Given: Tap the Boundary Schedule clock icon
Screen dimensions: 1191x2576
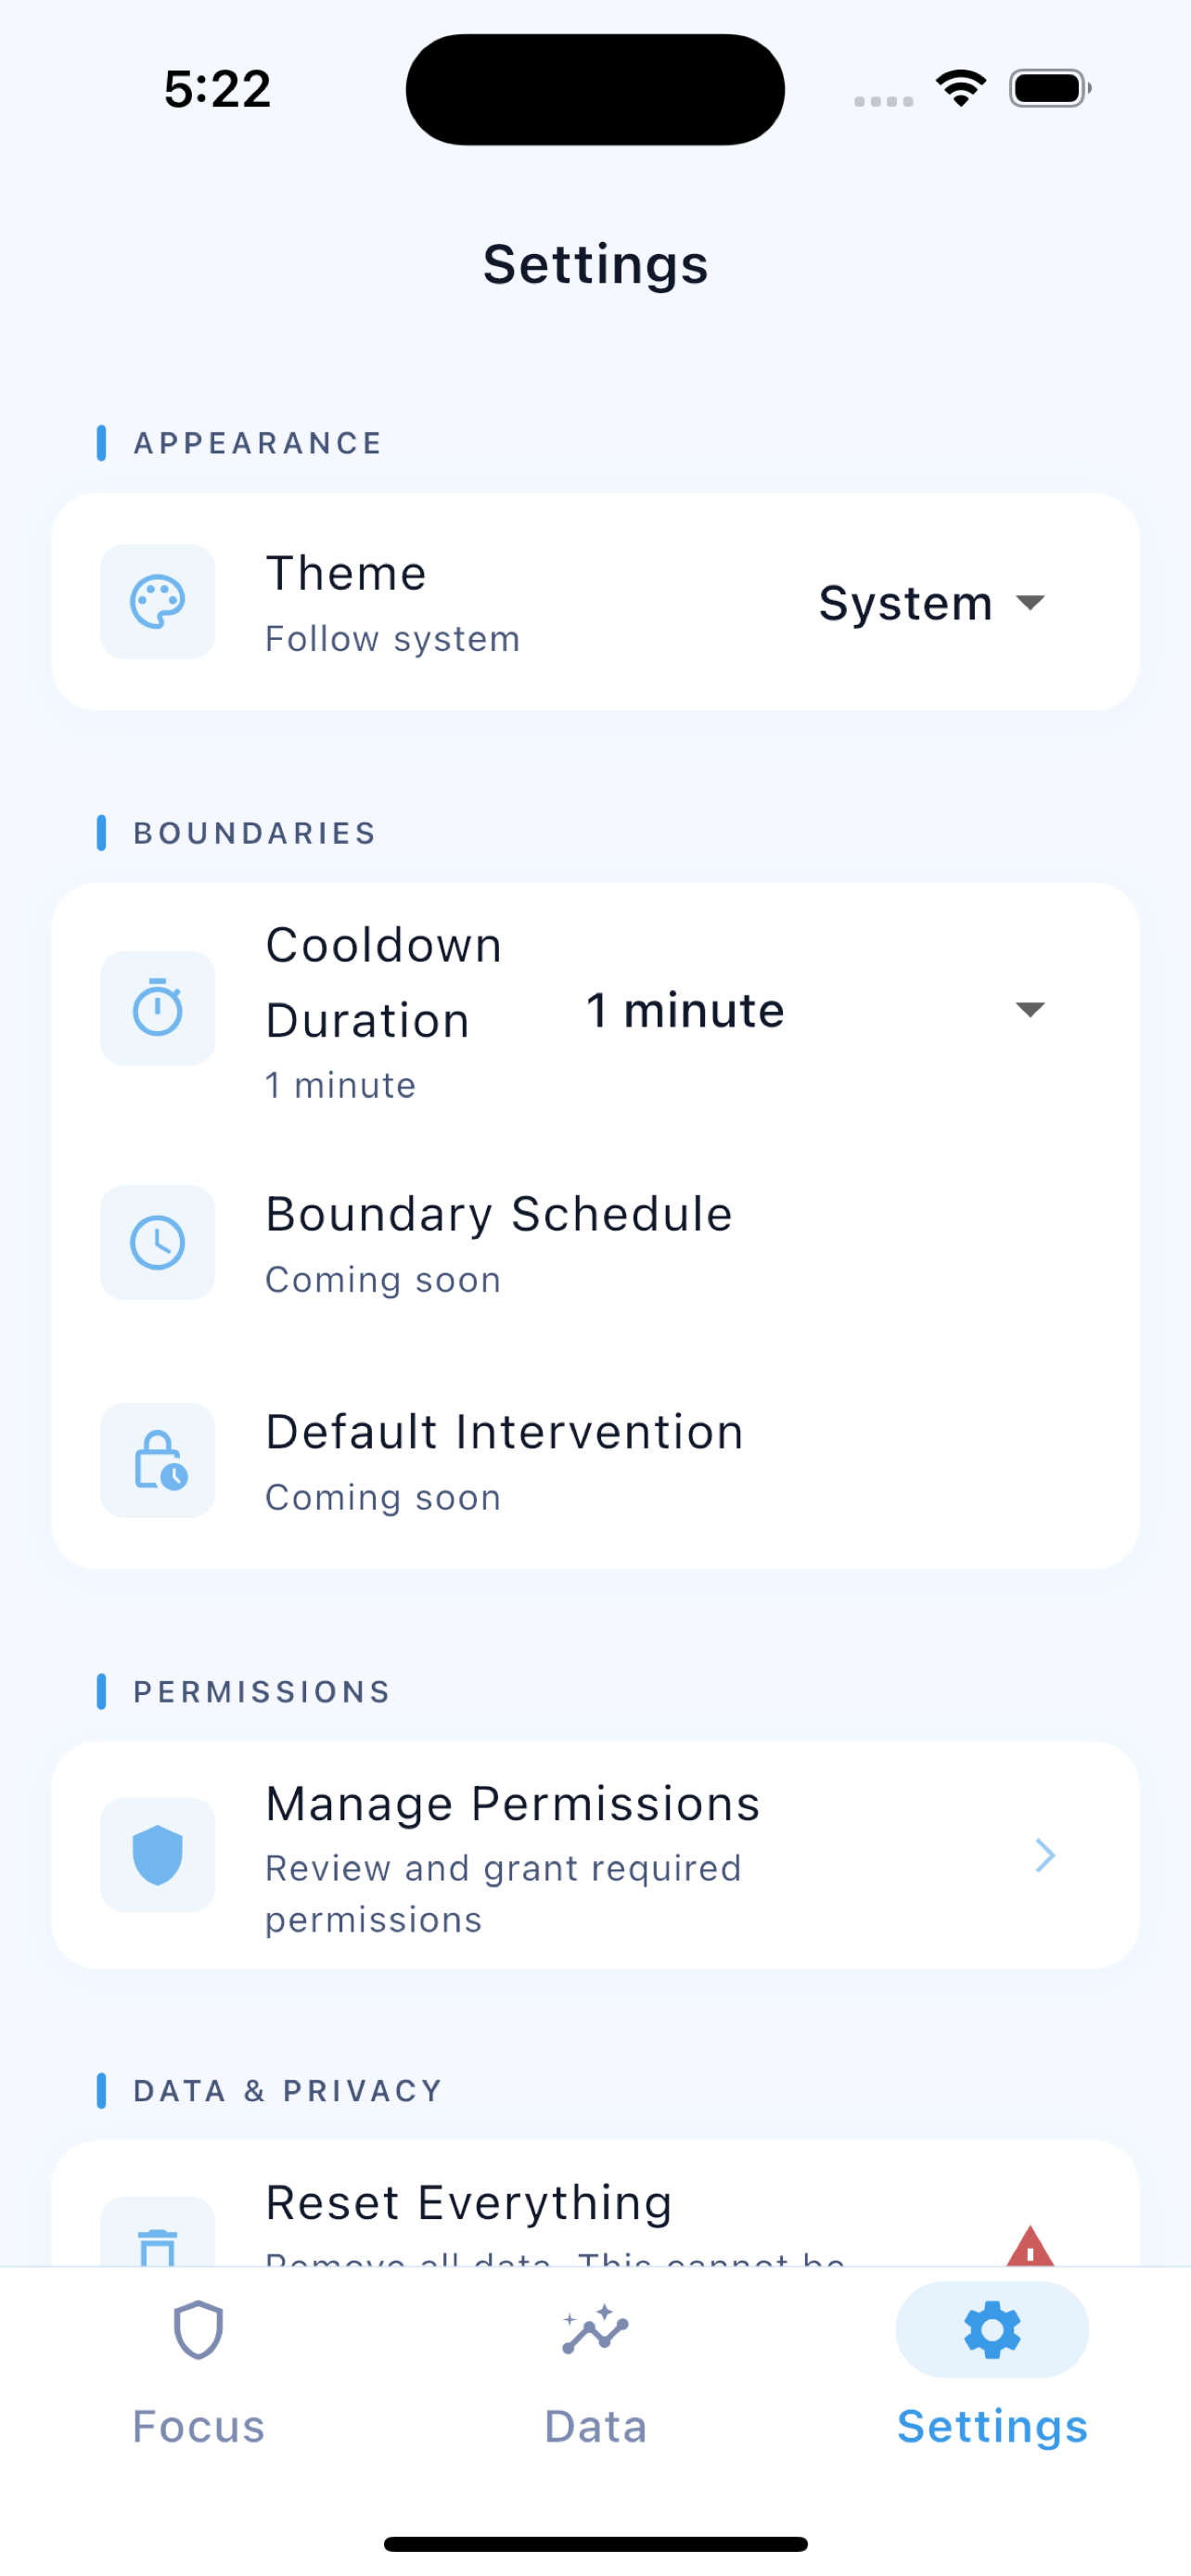Looking at the screenshot, I should (x=157, y=1243).
